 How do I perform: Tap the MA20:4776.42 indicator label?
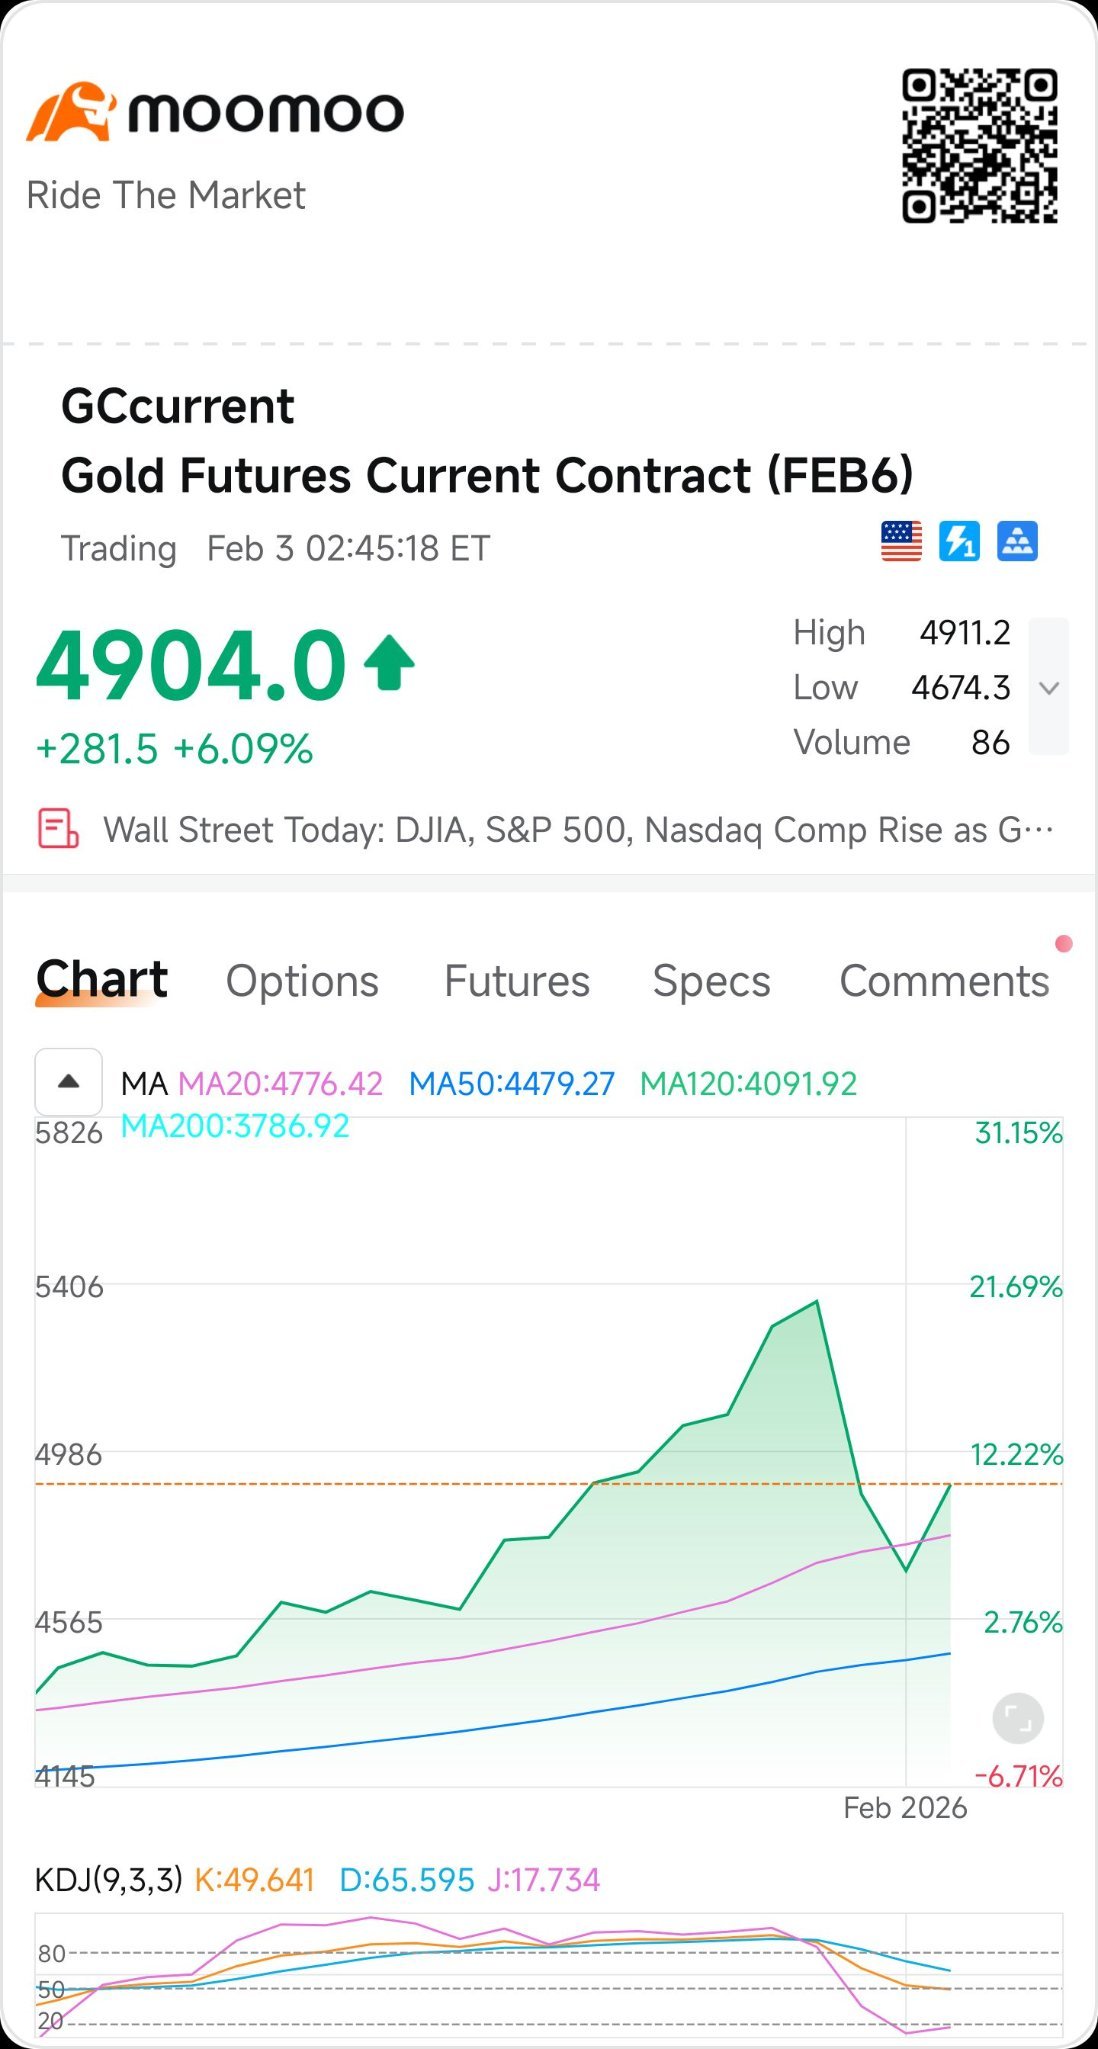pyautogui.click(x=280, y=1084)
